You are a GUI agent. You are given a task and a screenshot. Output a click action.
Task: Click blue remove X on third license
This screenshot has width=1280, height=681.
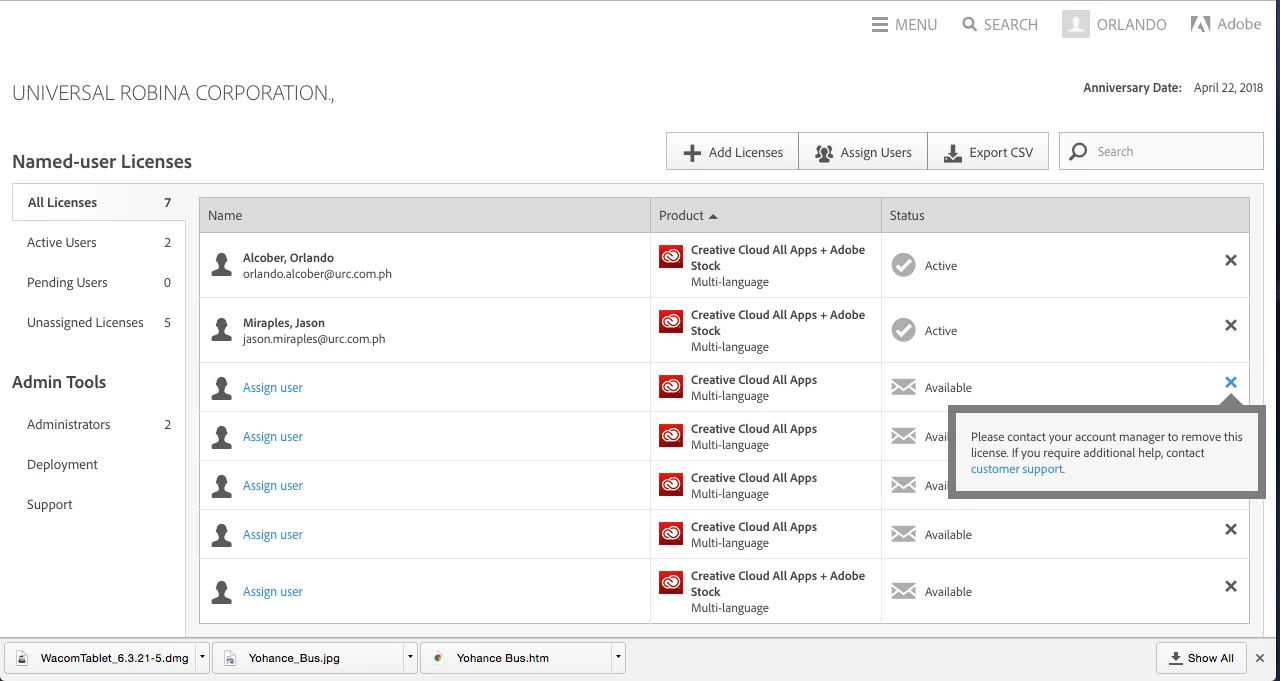[1231, 382]
